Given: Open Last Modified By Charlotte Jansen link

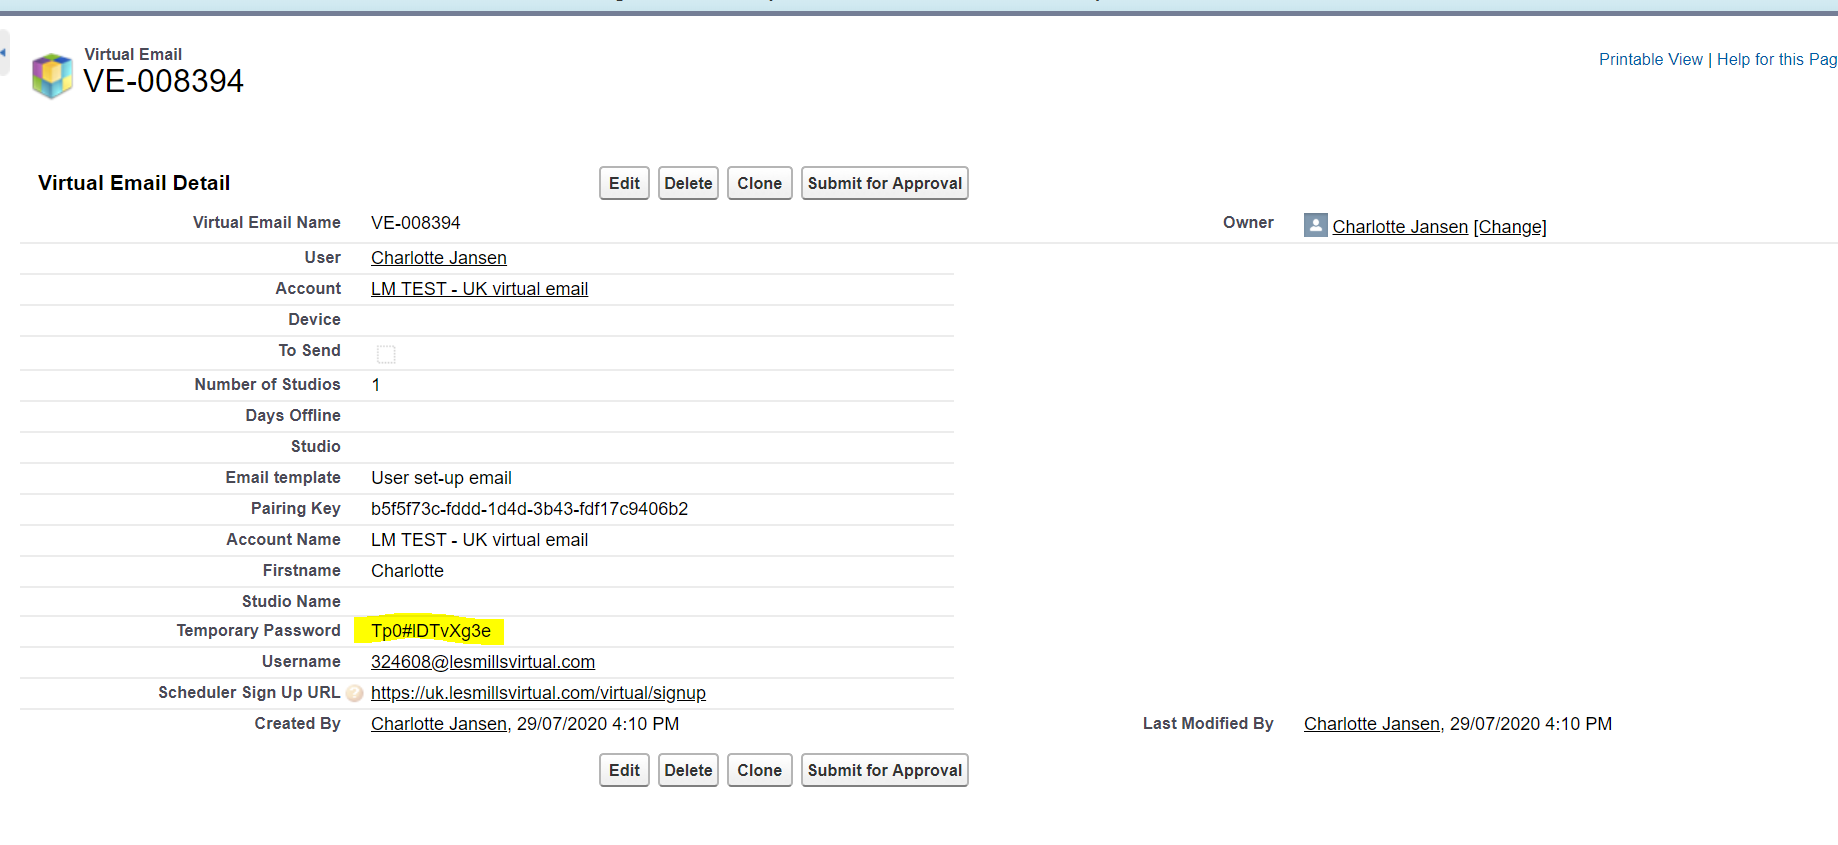Looking at the screenshot, I should [x=1371, y=724].
